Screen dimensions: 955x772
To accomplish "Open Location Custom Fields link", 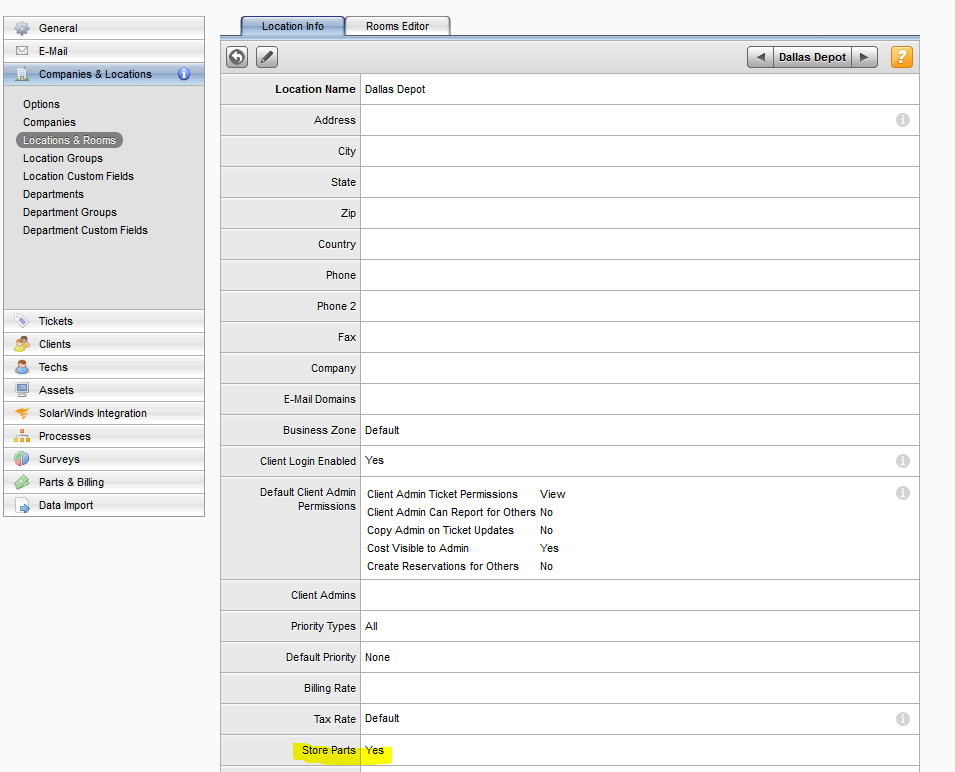I will [78, 176].
